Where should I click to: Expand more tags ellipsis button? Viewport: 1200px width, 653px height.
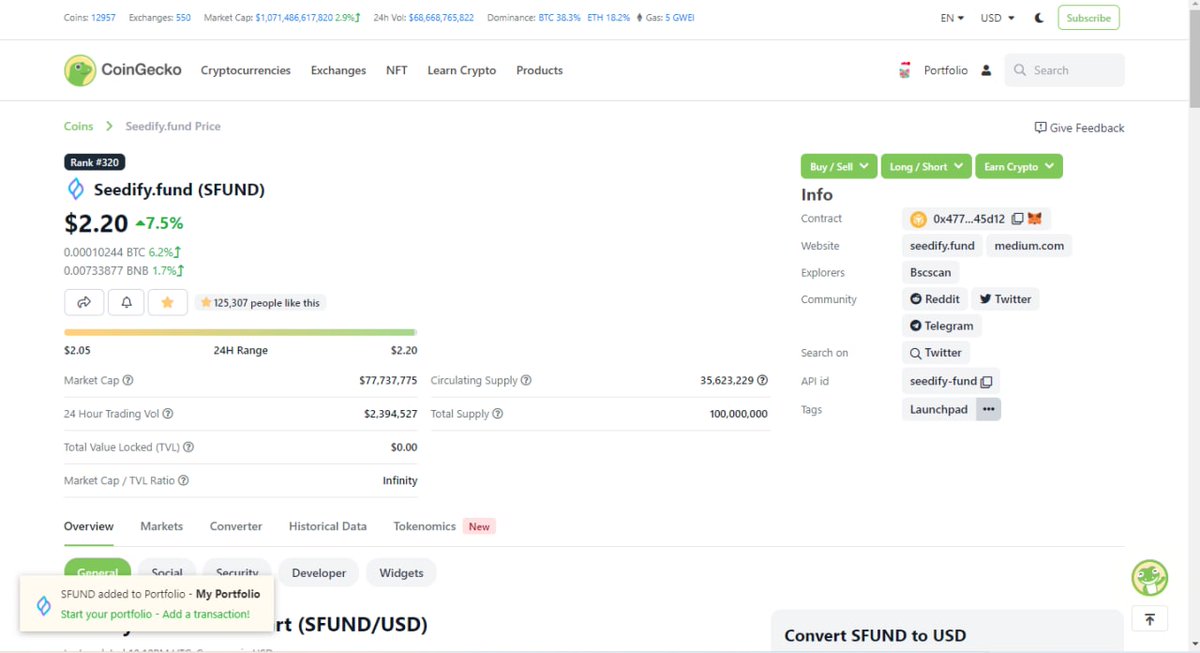pyautogui.click(x=988, y=409)
